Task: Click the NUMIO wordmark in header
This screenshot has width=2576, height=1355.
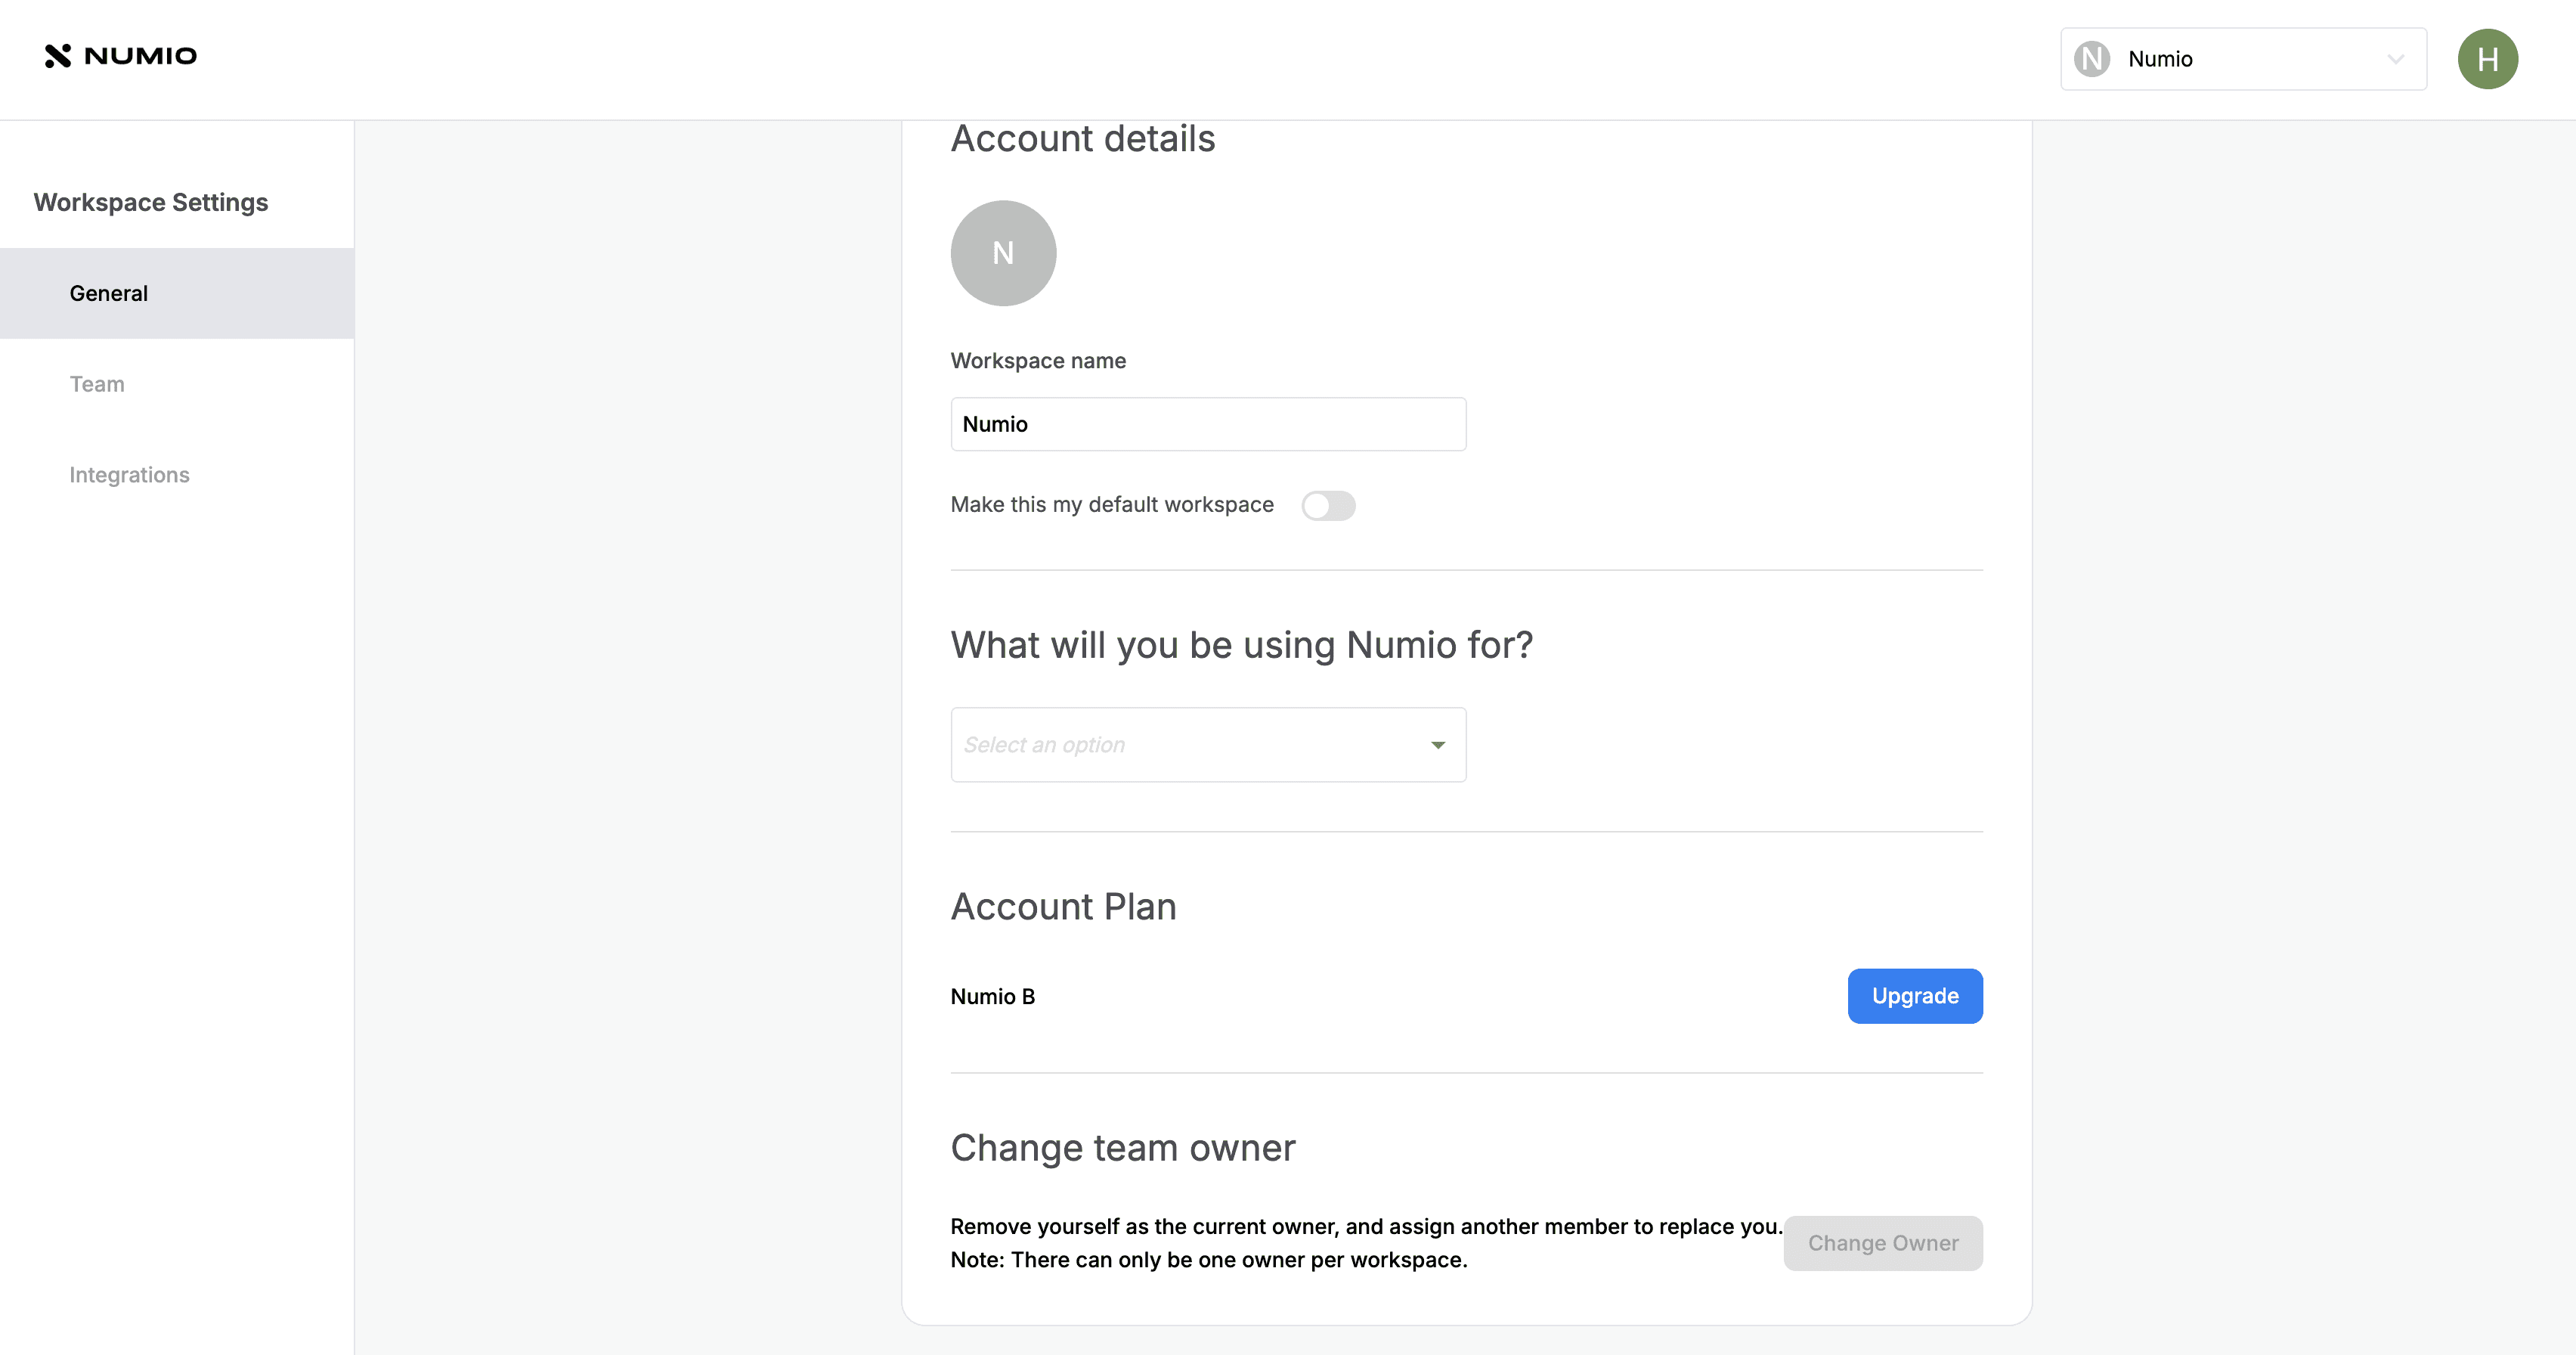Action: (x=140, y=56)
